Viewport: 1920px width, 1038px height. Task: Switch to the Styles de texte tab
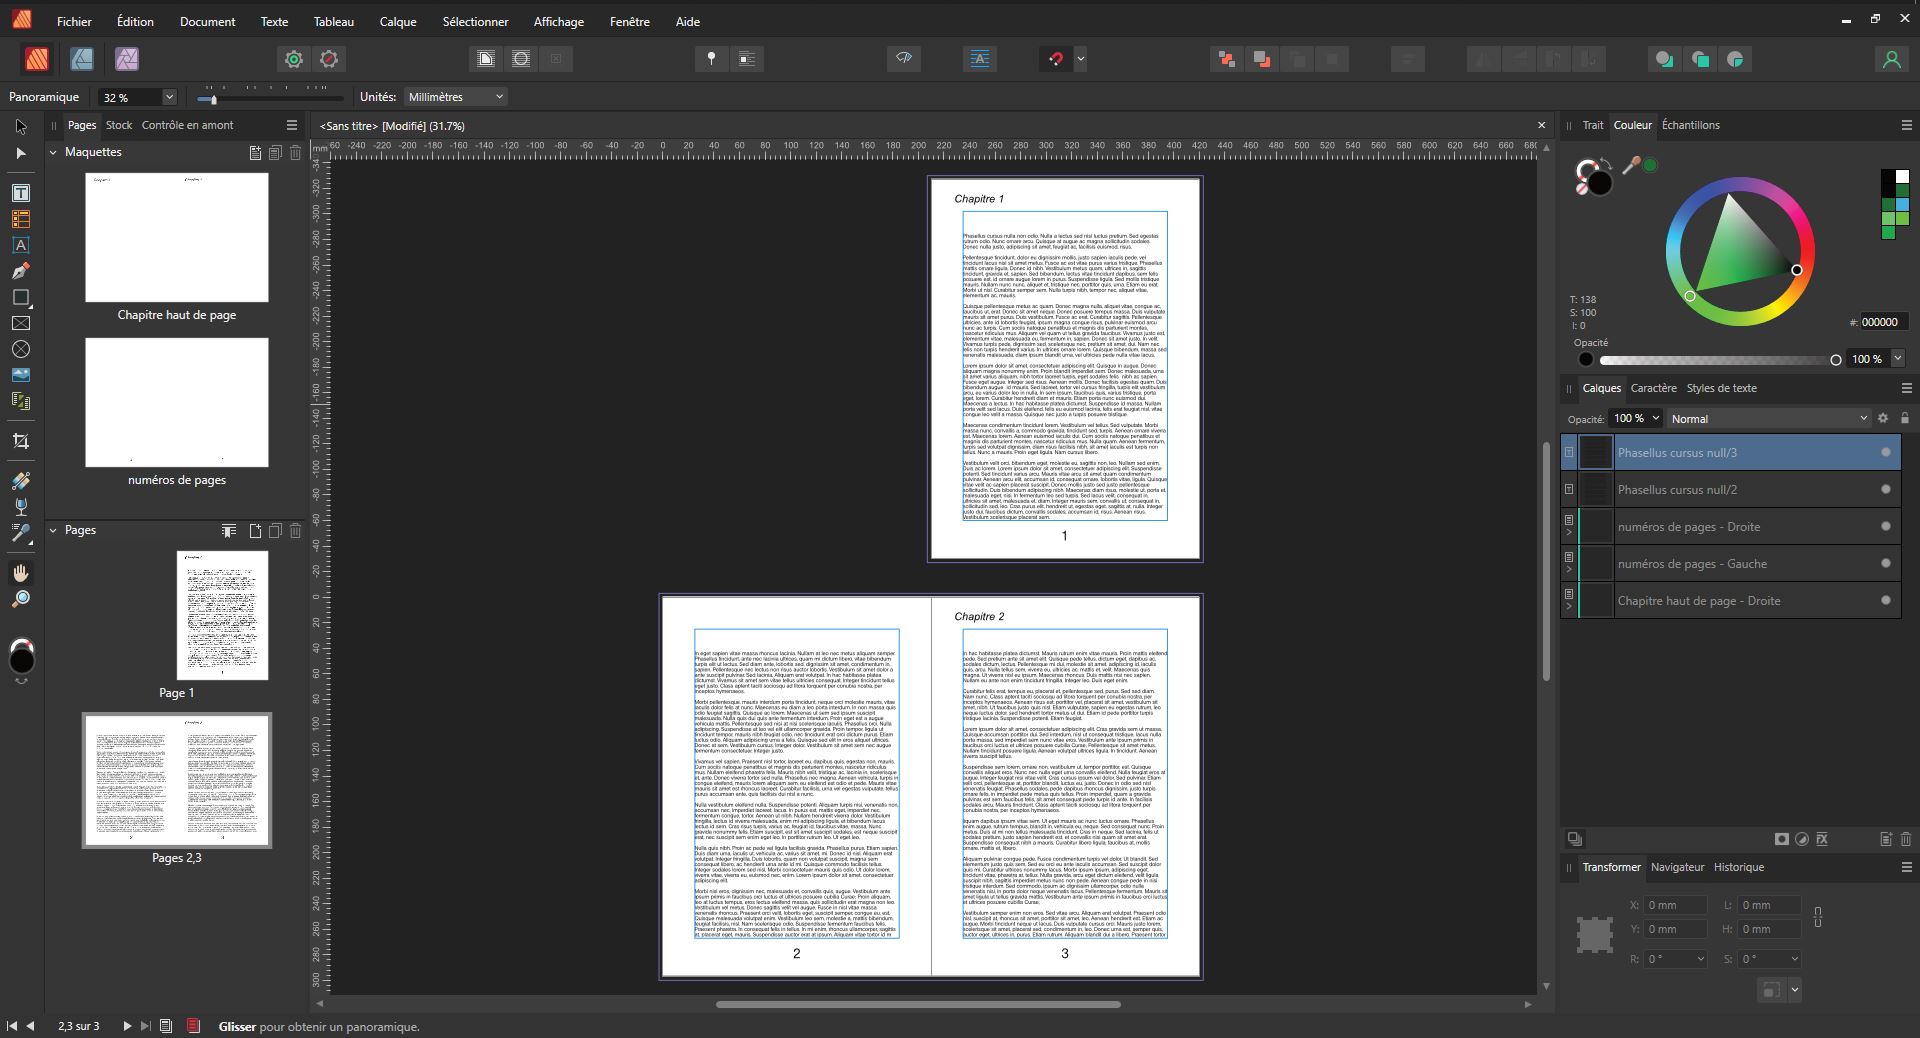pos(1721,388)
